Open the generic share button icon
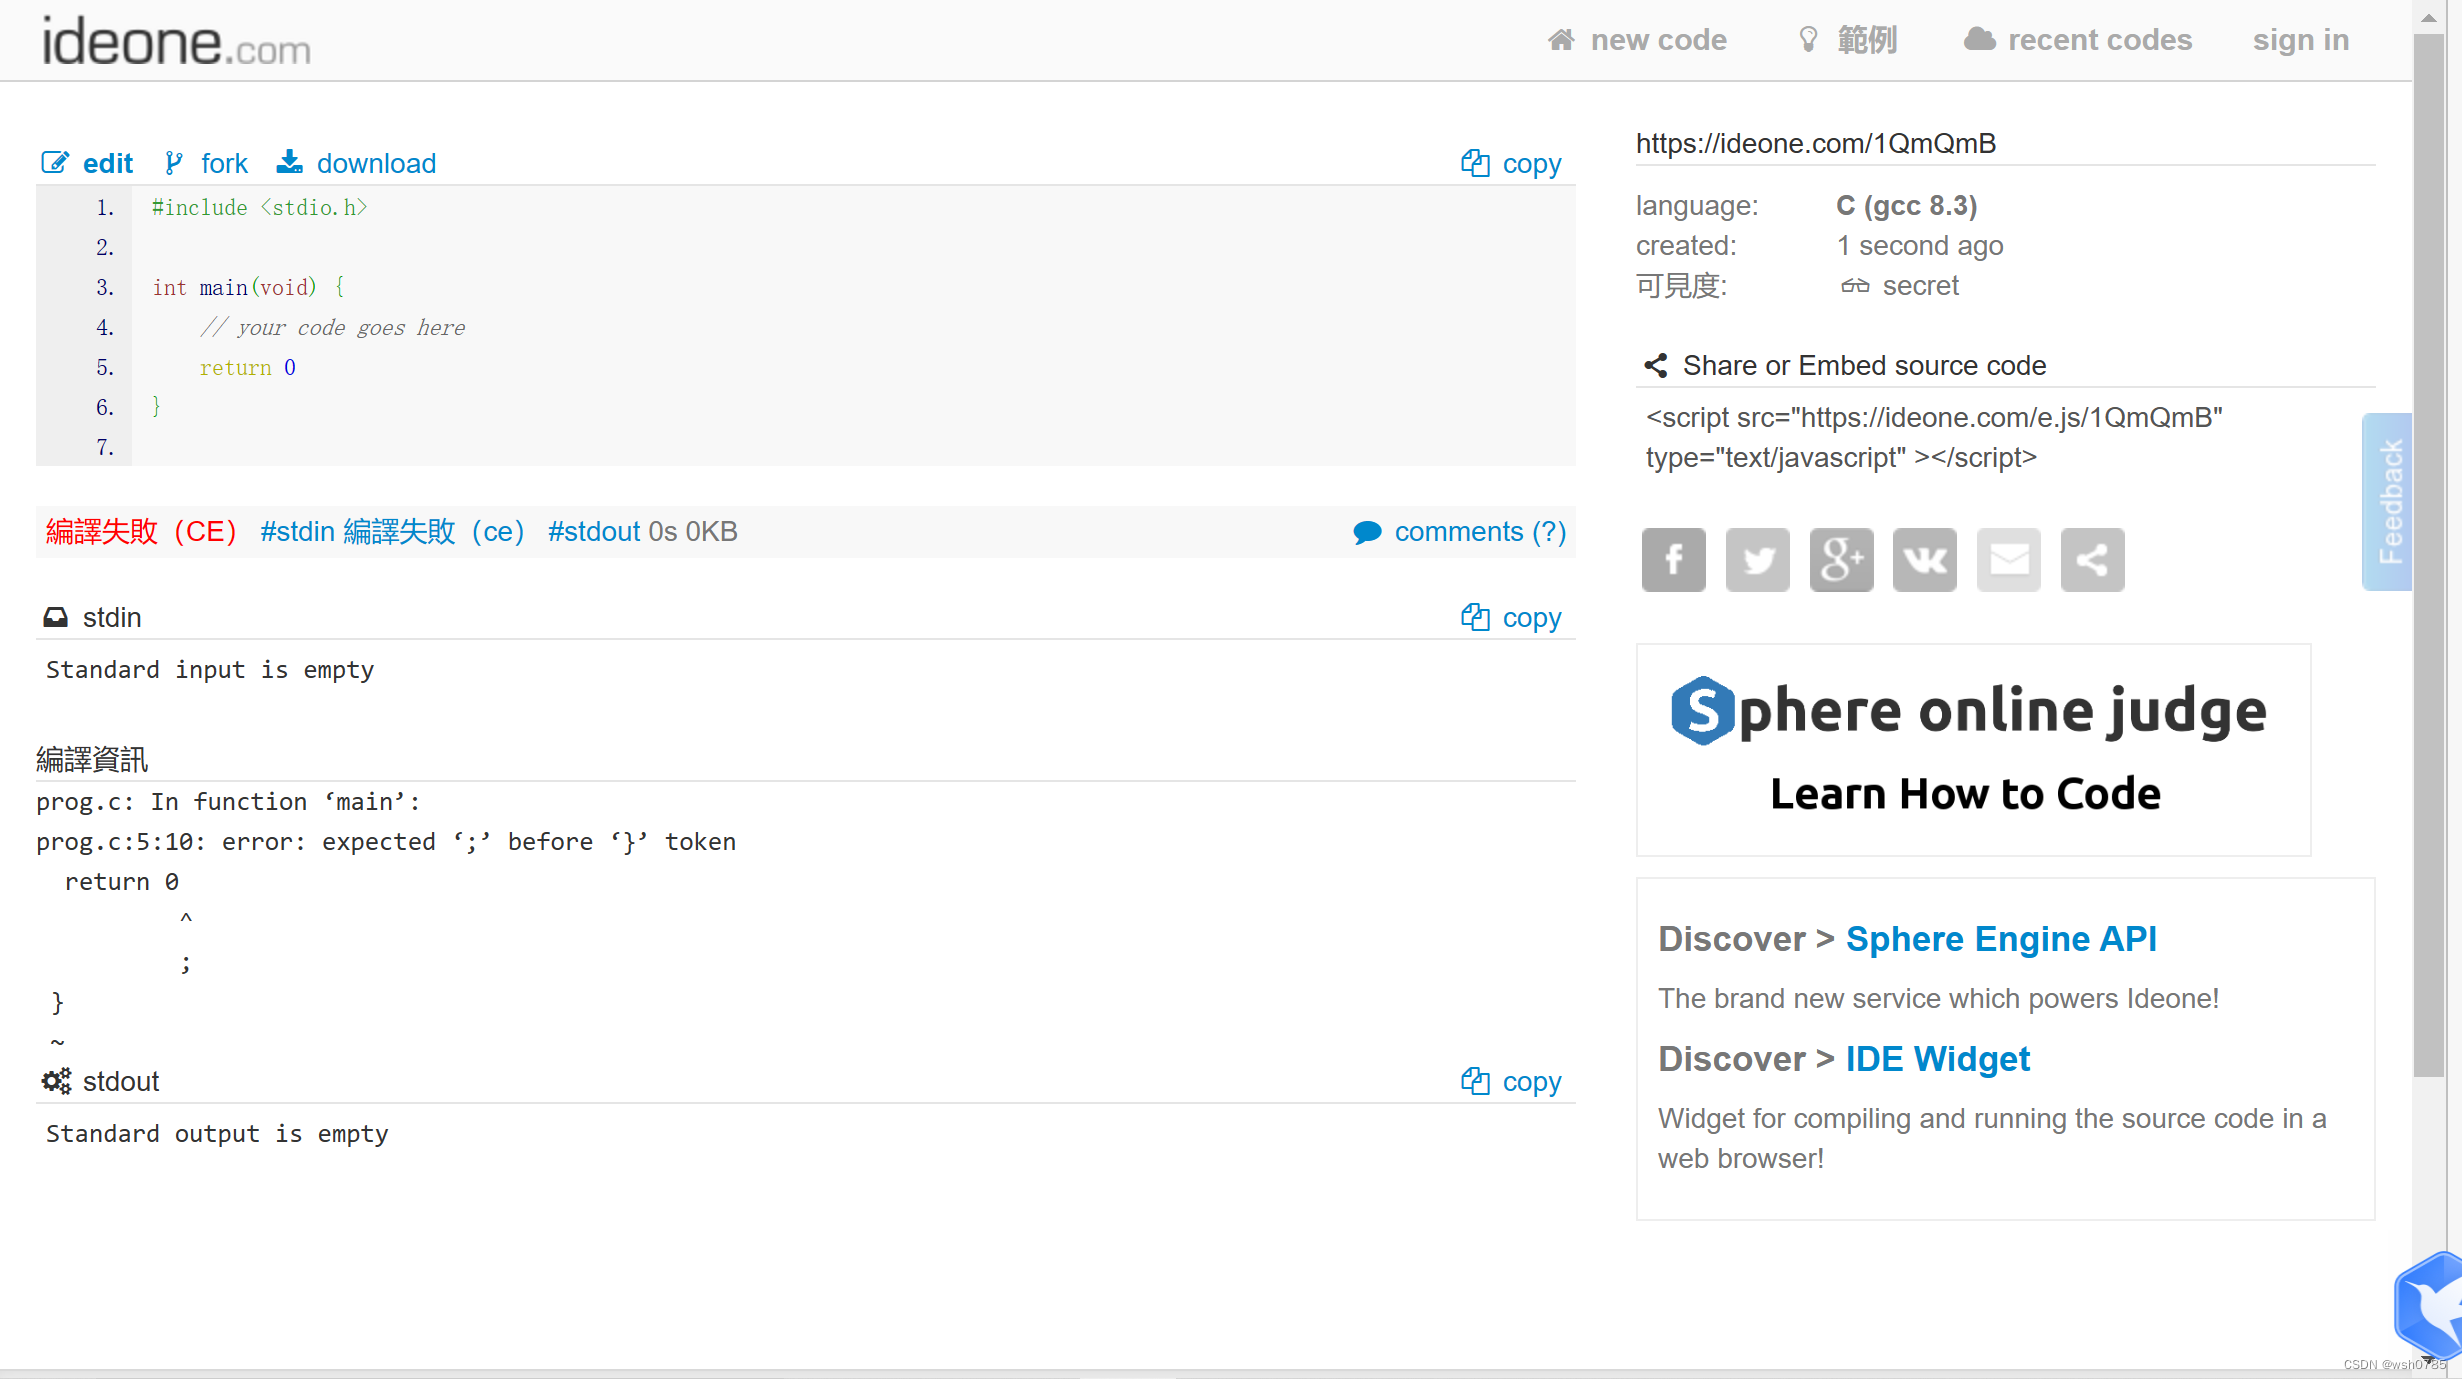Viewport: 2462px width, 1379px height. [2092, 559]
